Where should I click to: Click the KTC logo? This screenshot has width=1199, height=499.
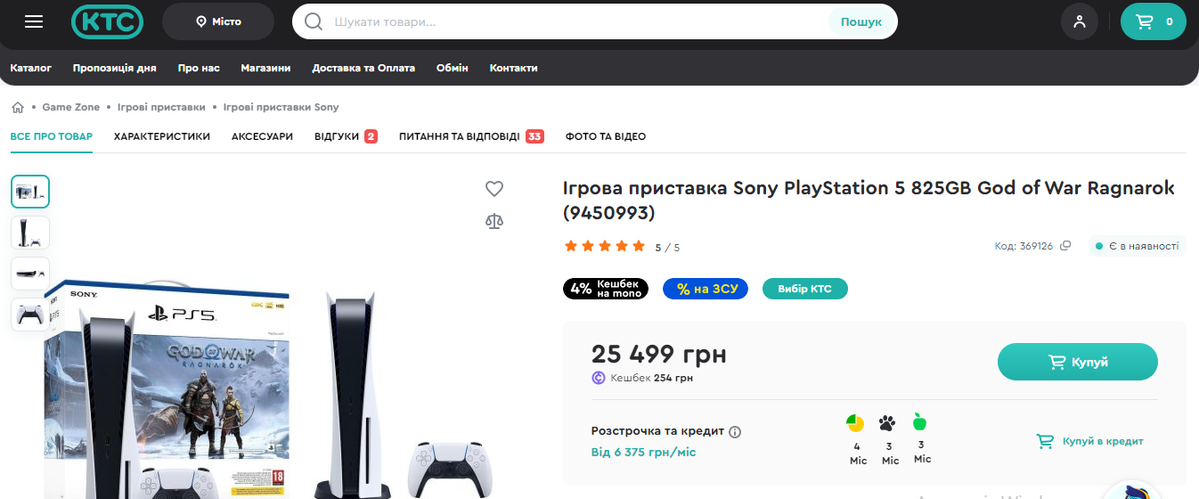[107, 21]
